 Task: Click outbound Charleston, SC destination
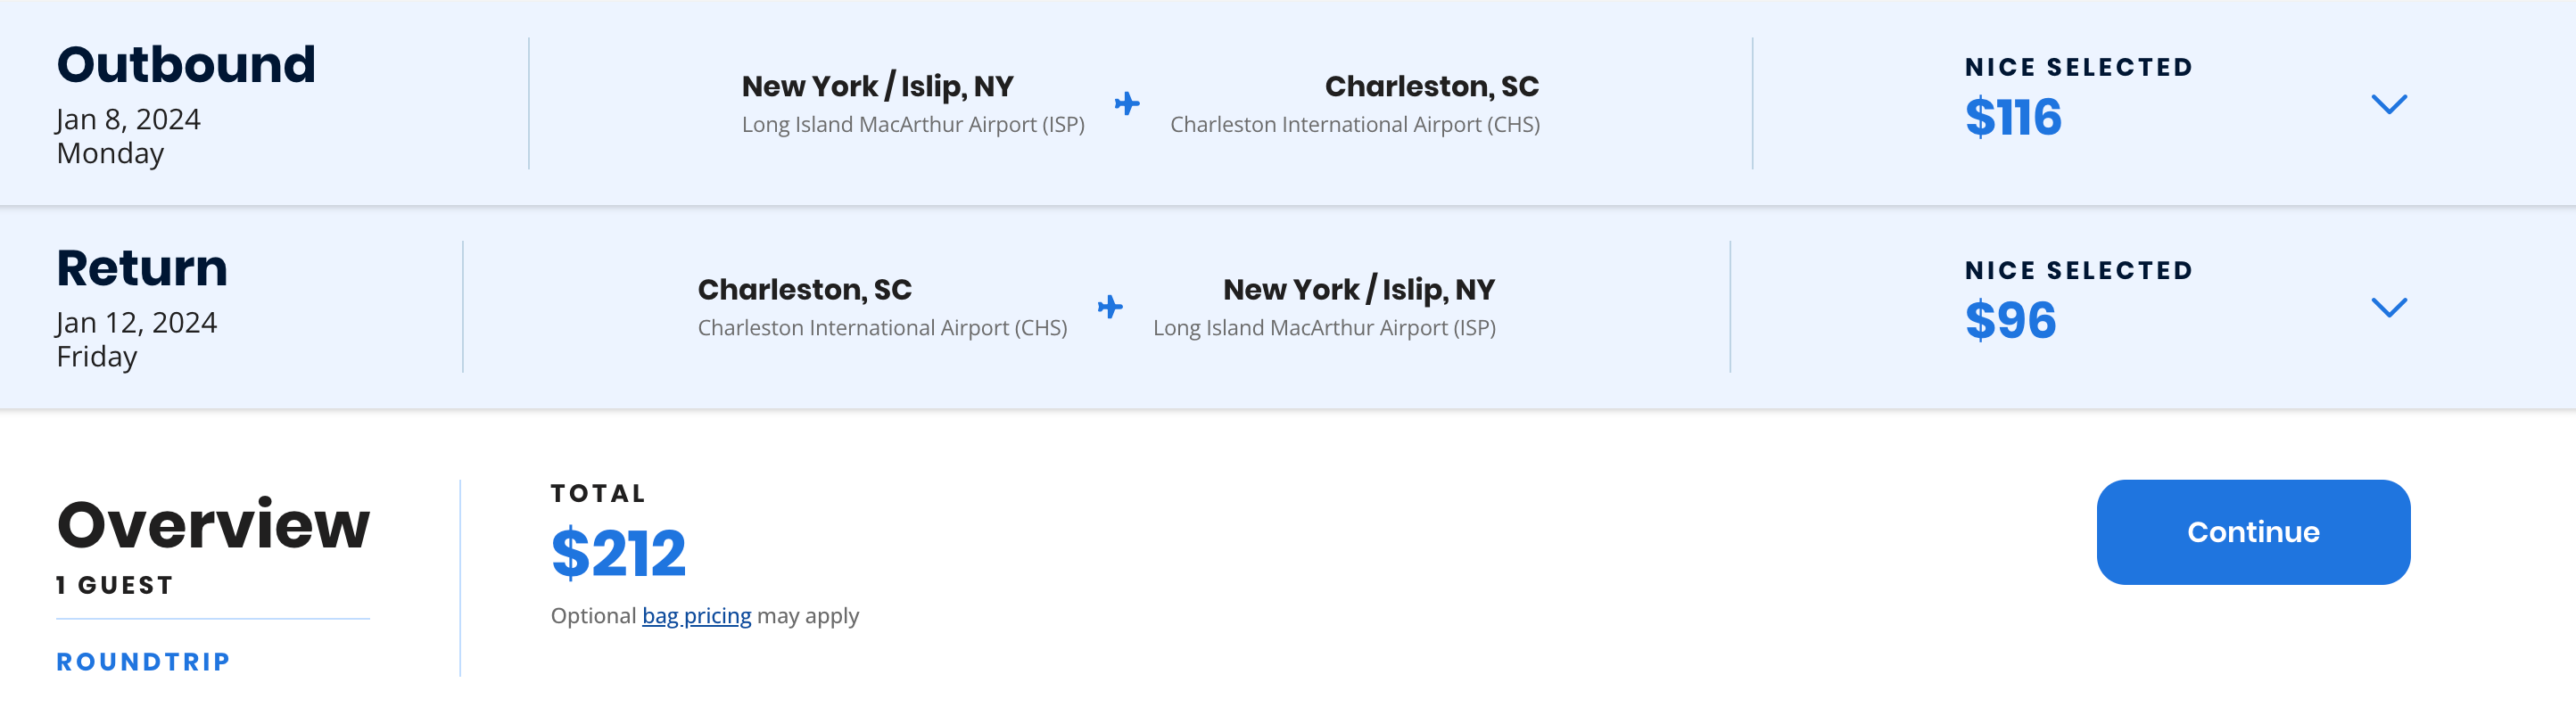pos(1431,87)
